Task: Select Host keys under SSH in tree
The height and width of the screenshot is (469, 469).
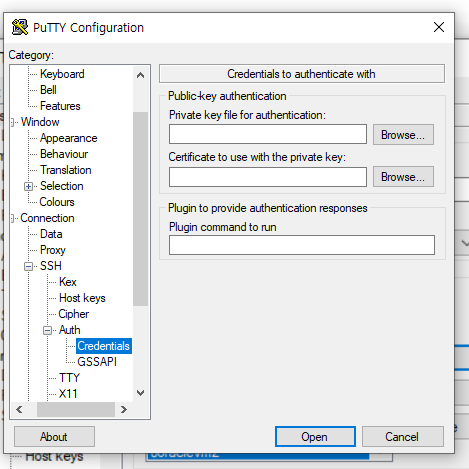Action: 82,298
